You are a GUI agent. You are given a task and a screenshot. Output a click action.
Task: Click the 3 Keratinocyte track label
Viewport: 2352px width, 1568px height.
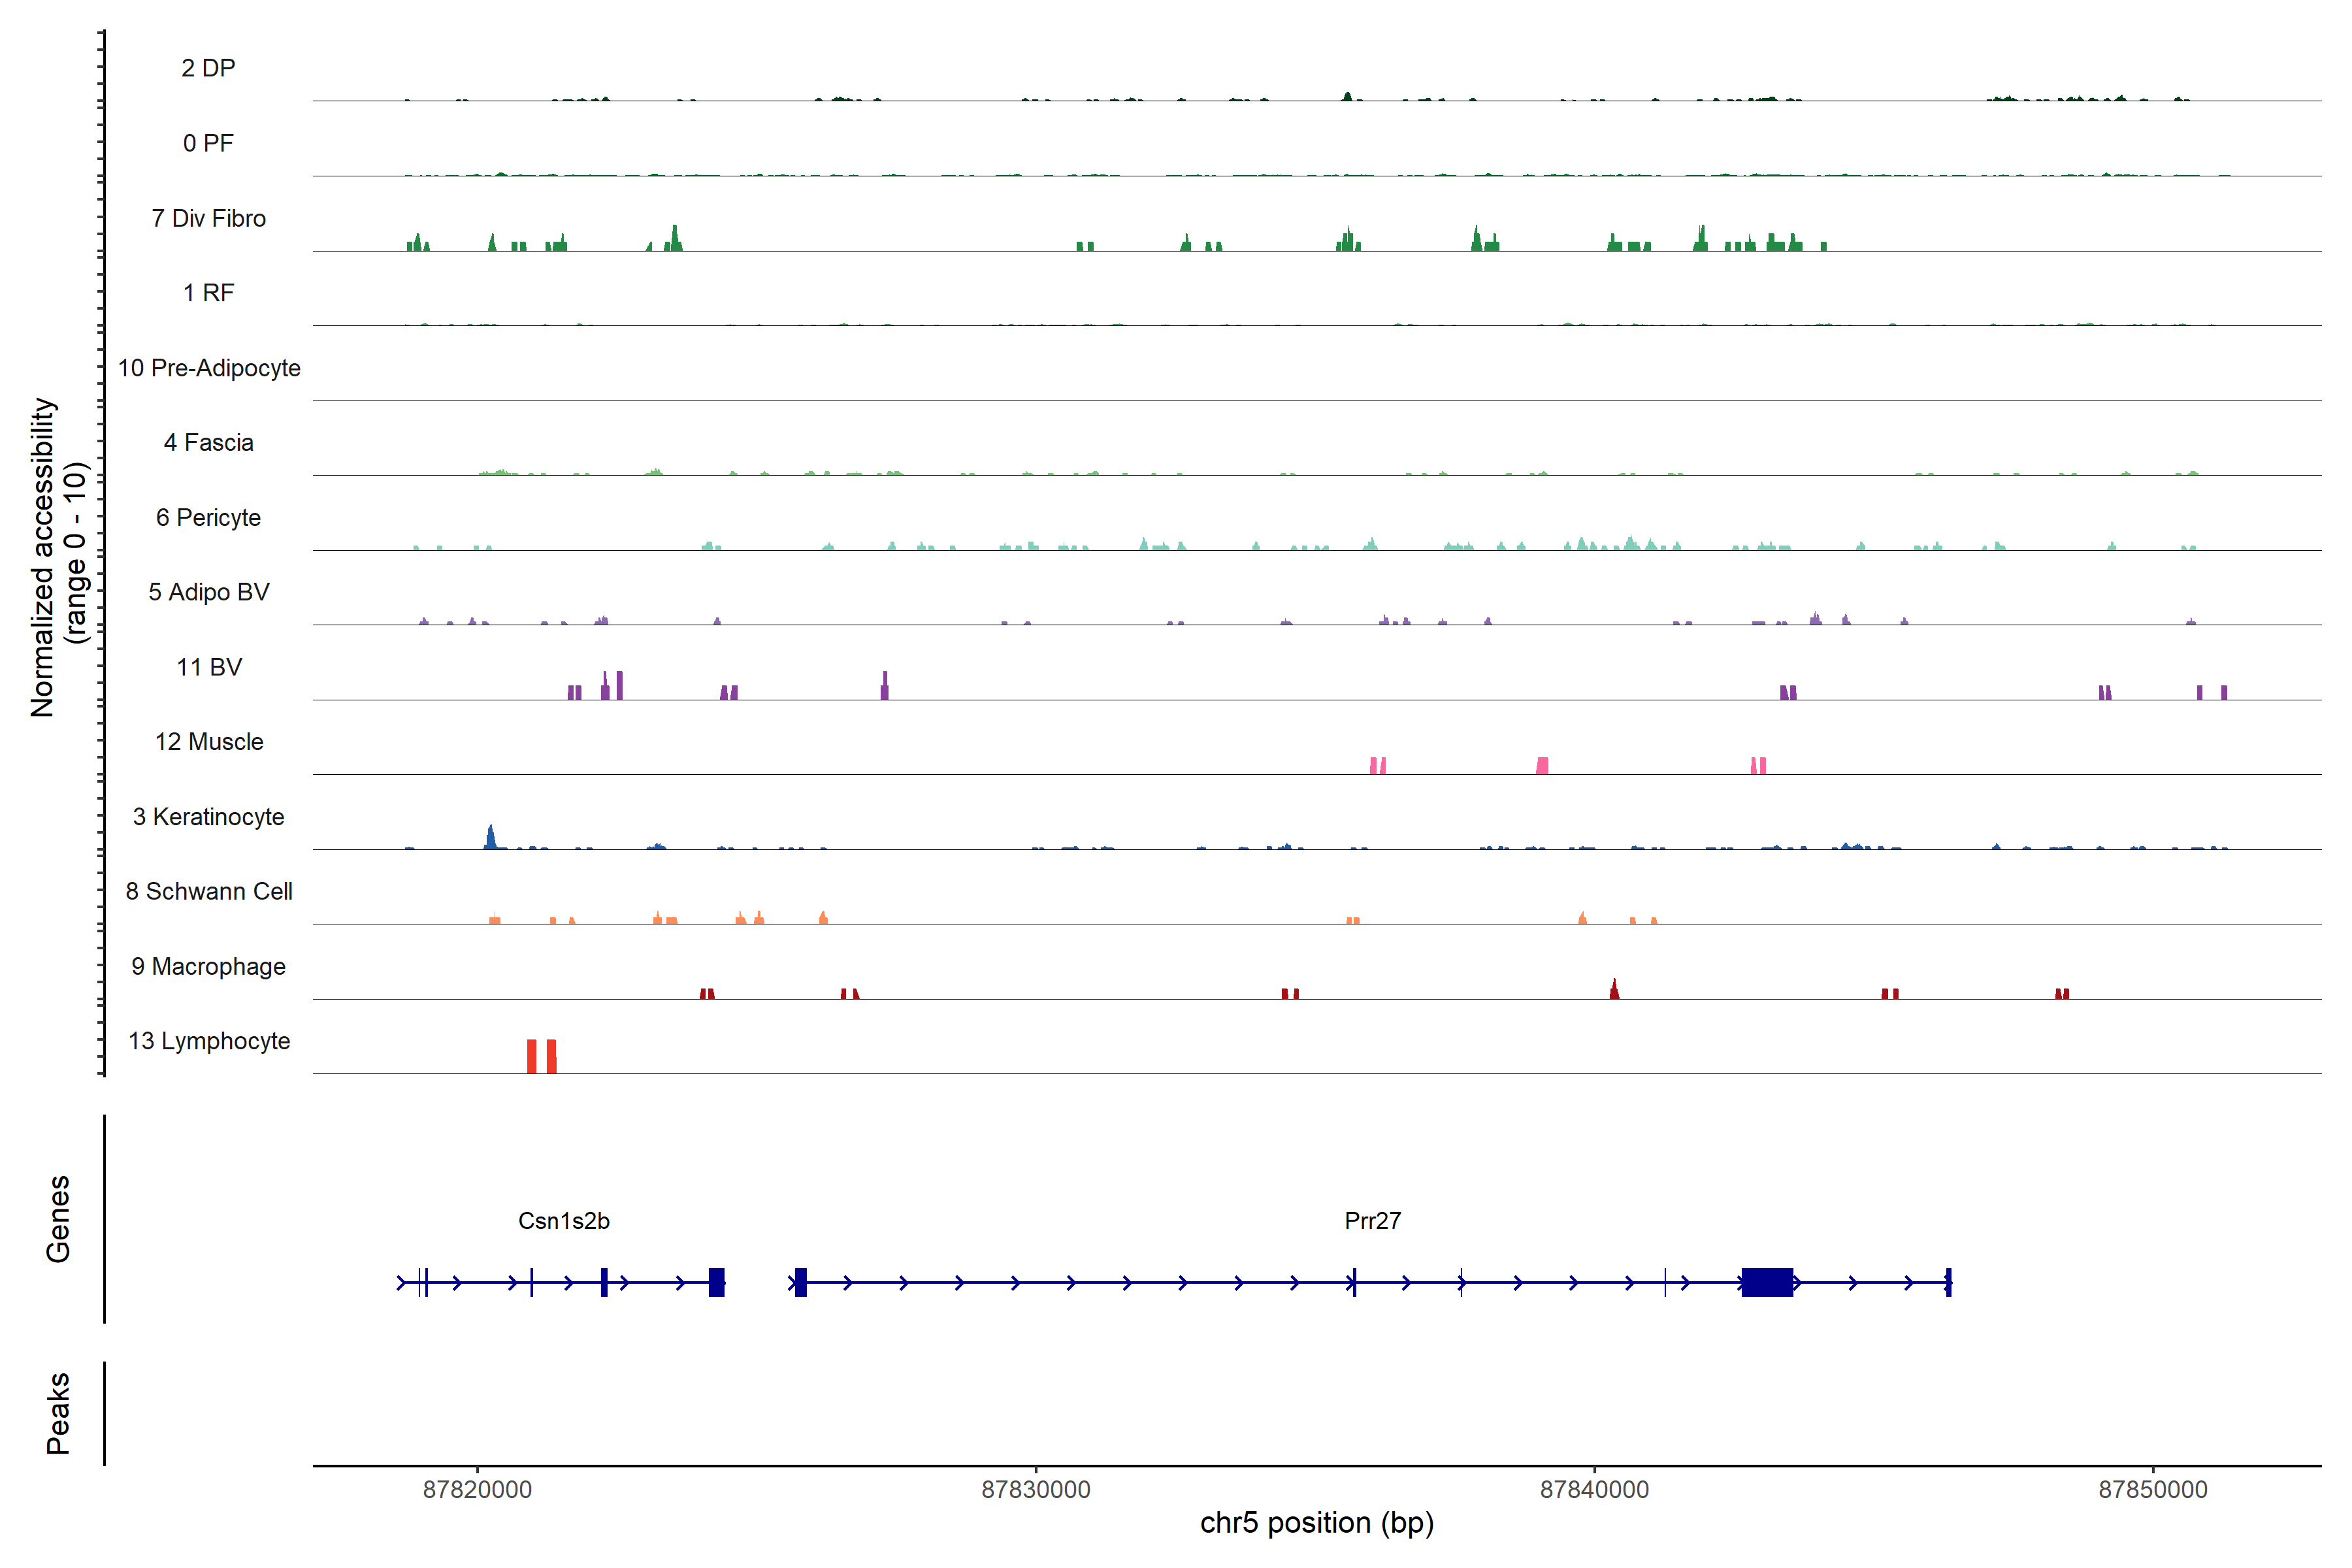[208, 817]
